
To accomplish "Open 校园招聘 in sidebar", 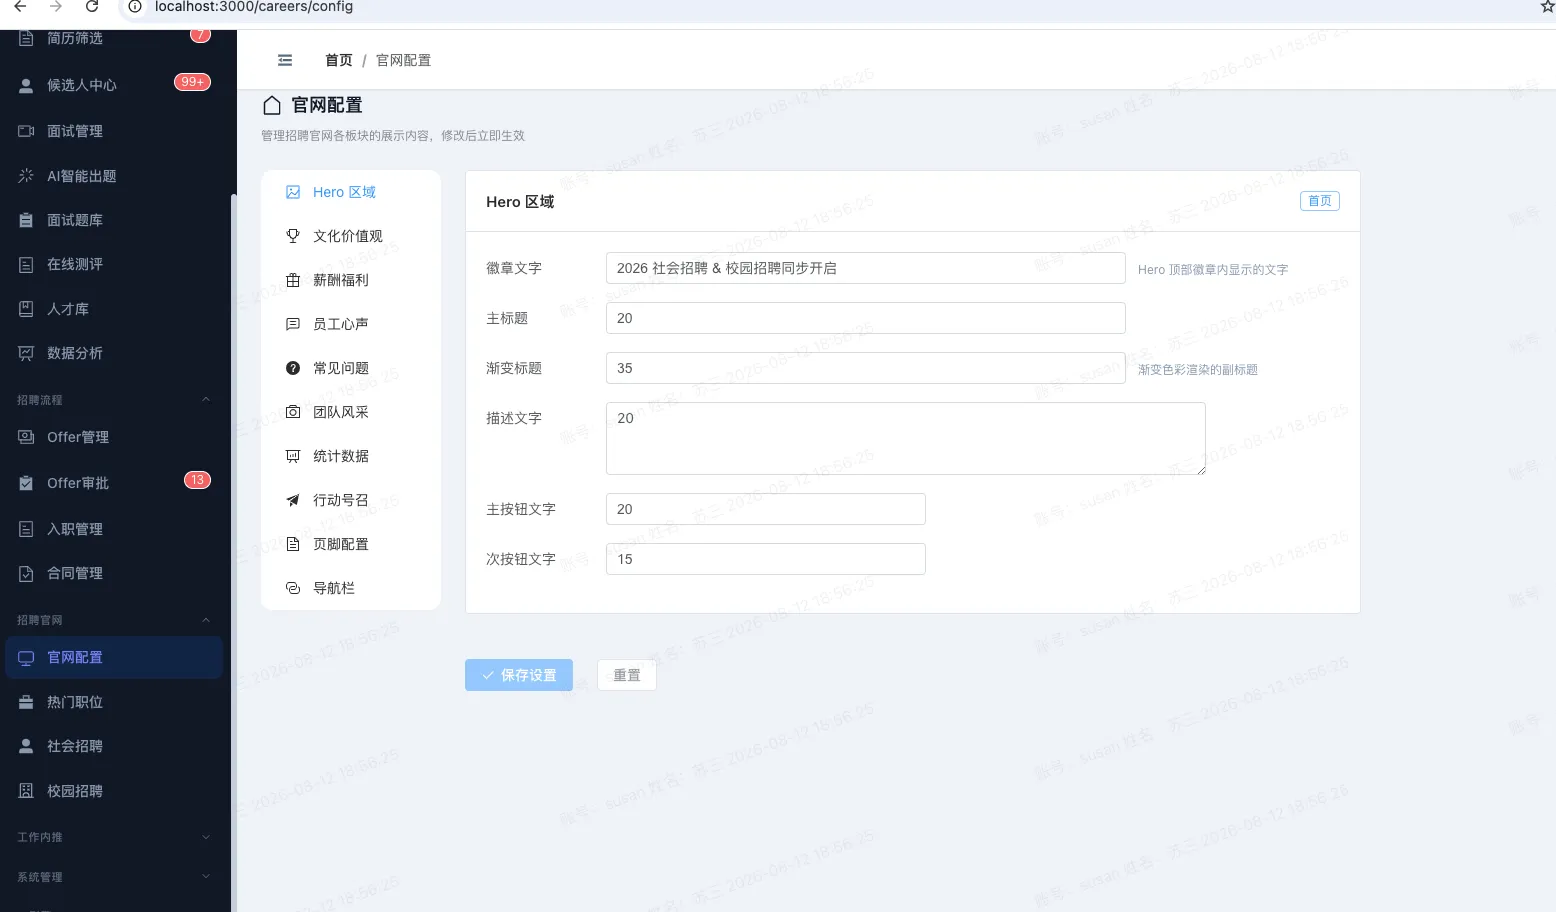I will 114,791.
